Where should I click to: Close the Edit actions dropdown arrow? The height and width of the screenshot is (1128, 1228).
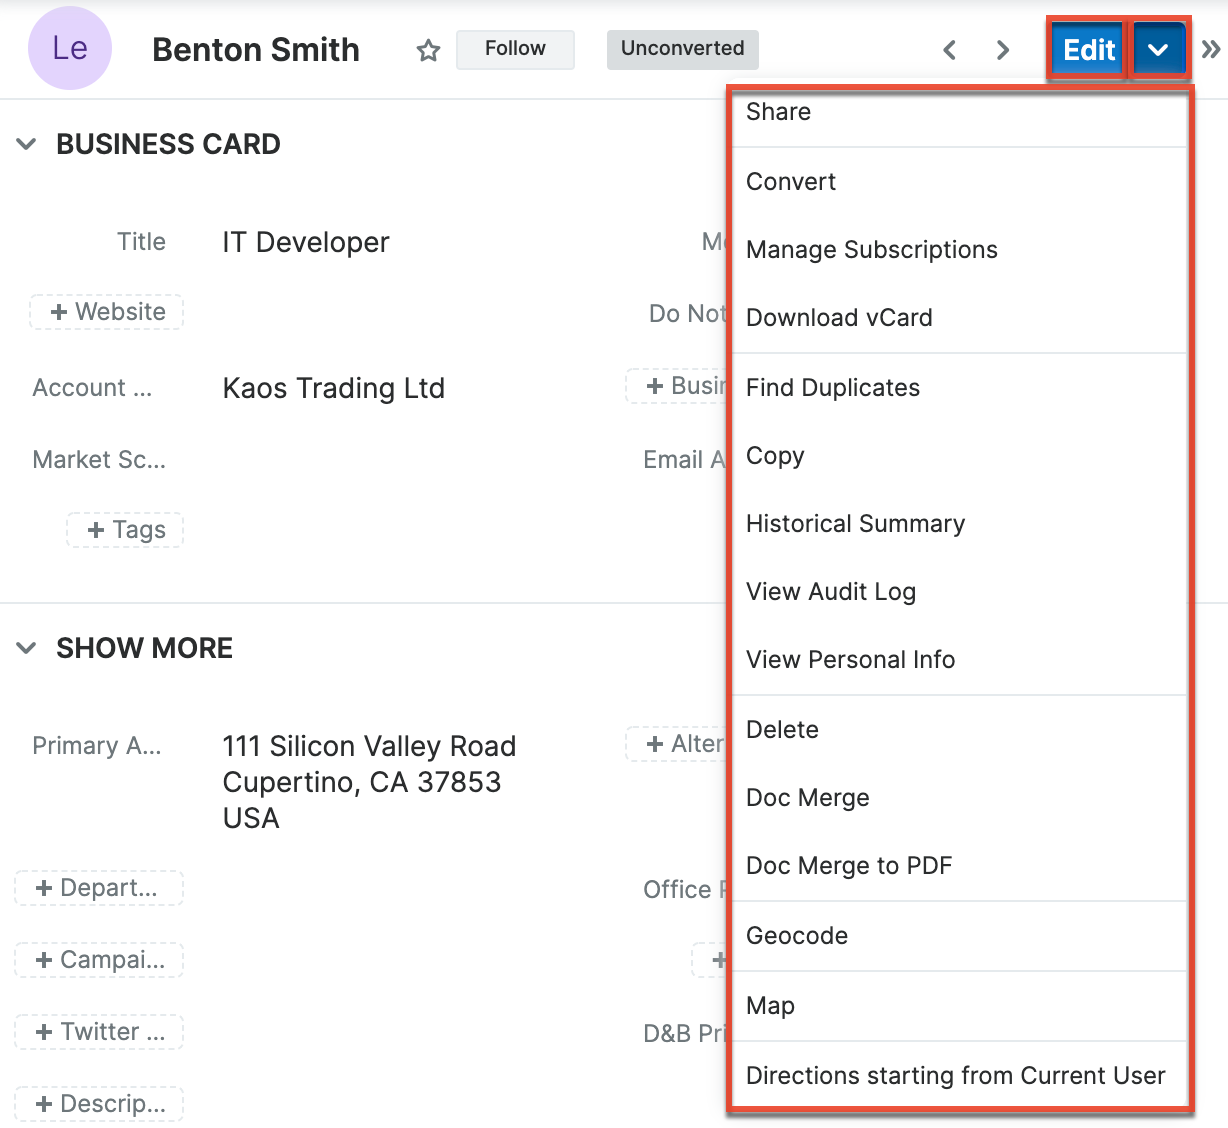click(x=1158, y=50)
